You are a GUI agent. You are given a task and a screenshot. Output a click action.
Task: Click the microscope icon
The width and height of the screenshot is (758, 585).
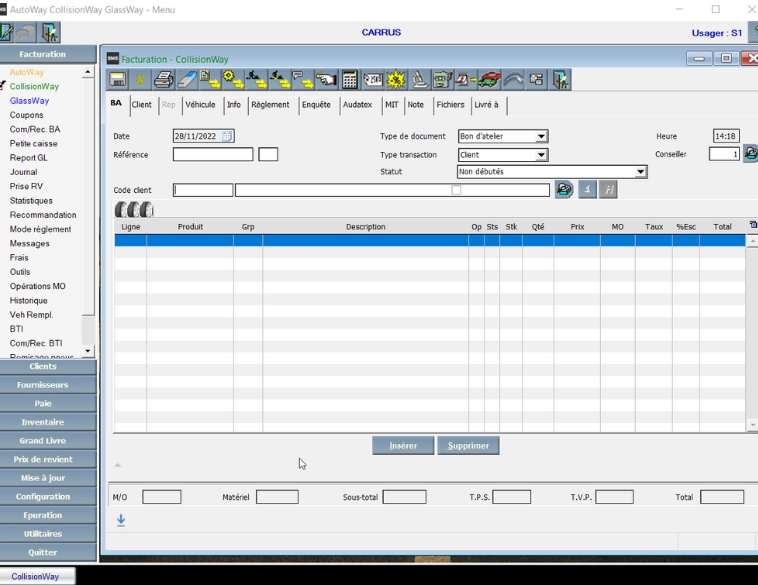419,79
